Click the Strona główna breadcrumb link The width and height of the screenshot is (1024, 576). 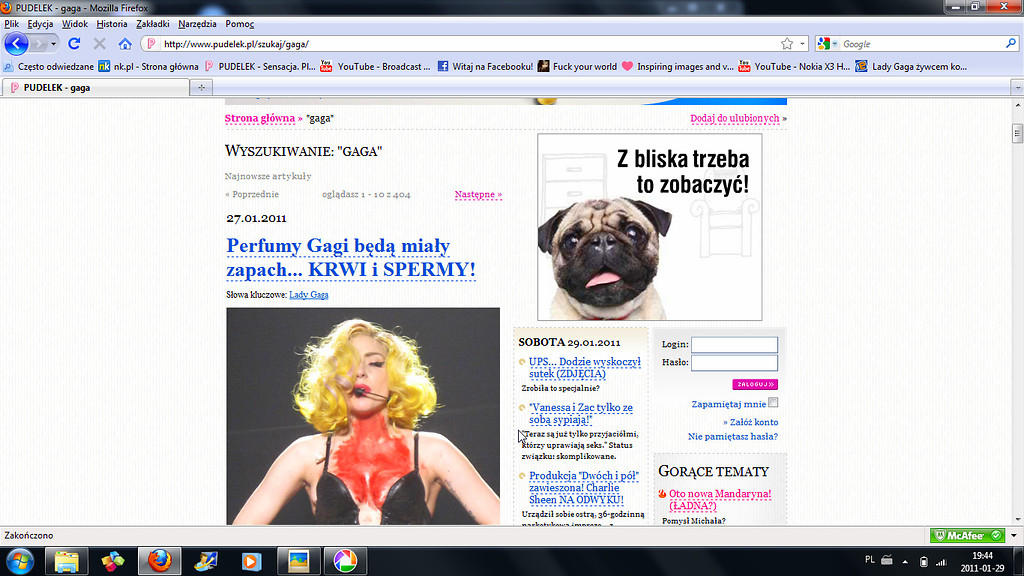tap(260, 118)
